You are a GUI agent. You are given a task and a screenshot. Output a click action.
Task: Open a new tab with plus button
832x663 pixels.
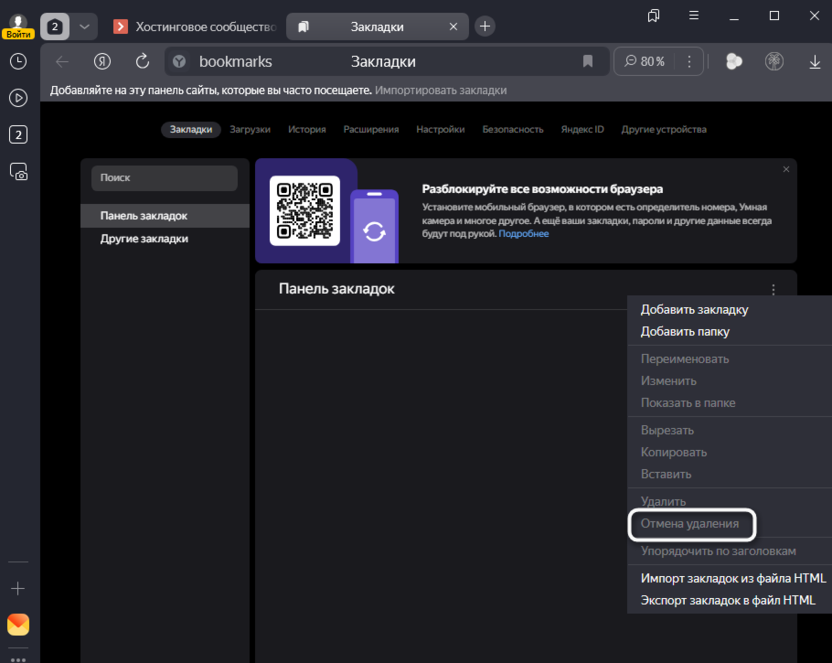pyautogui.click(x=485, y=26)
